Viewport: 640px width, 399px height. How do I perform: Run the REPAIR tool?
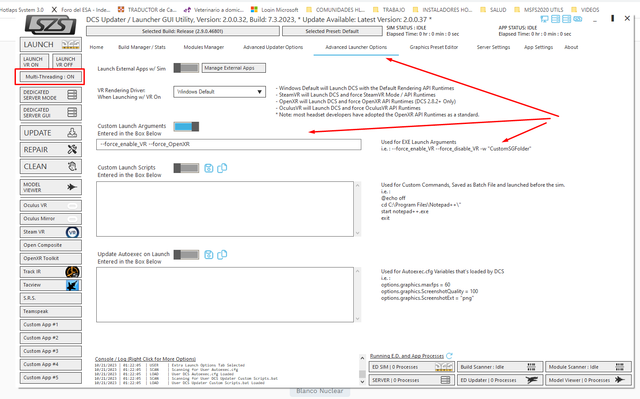[51, 150]
